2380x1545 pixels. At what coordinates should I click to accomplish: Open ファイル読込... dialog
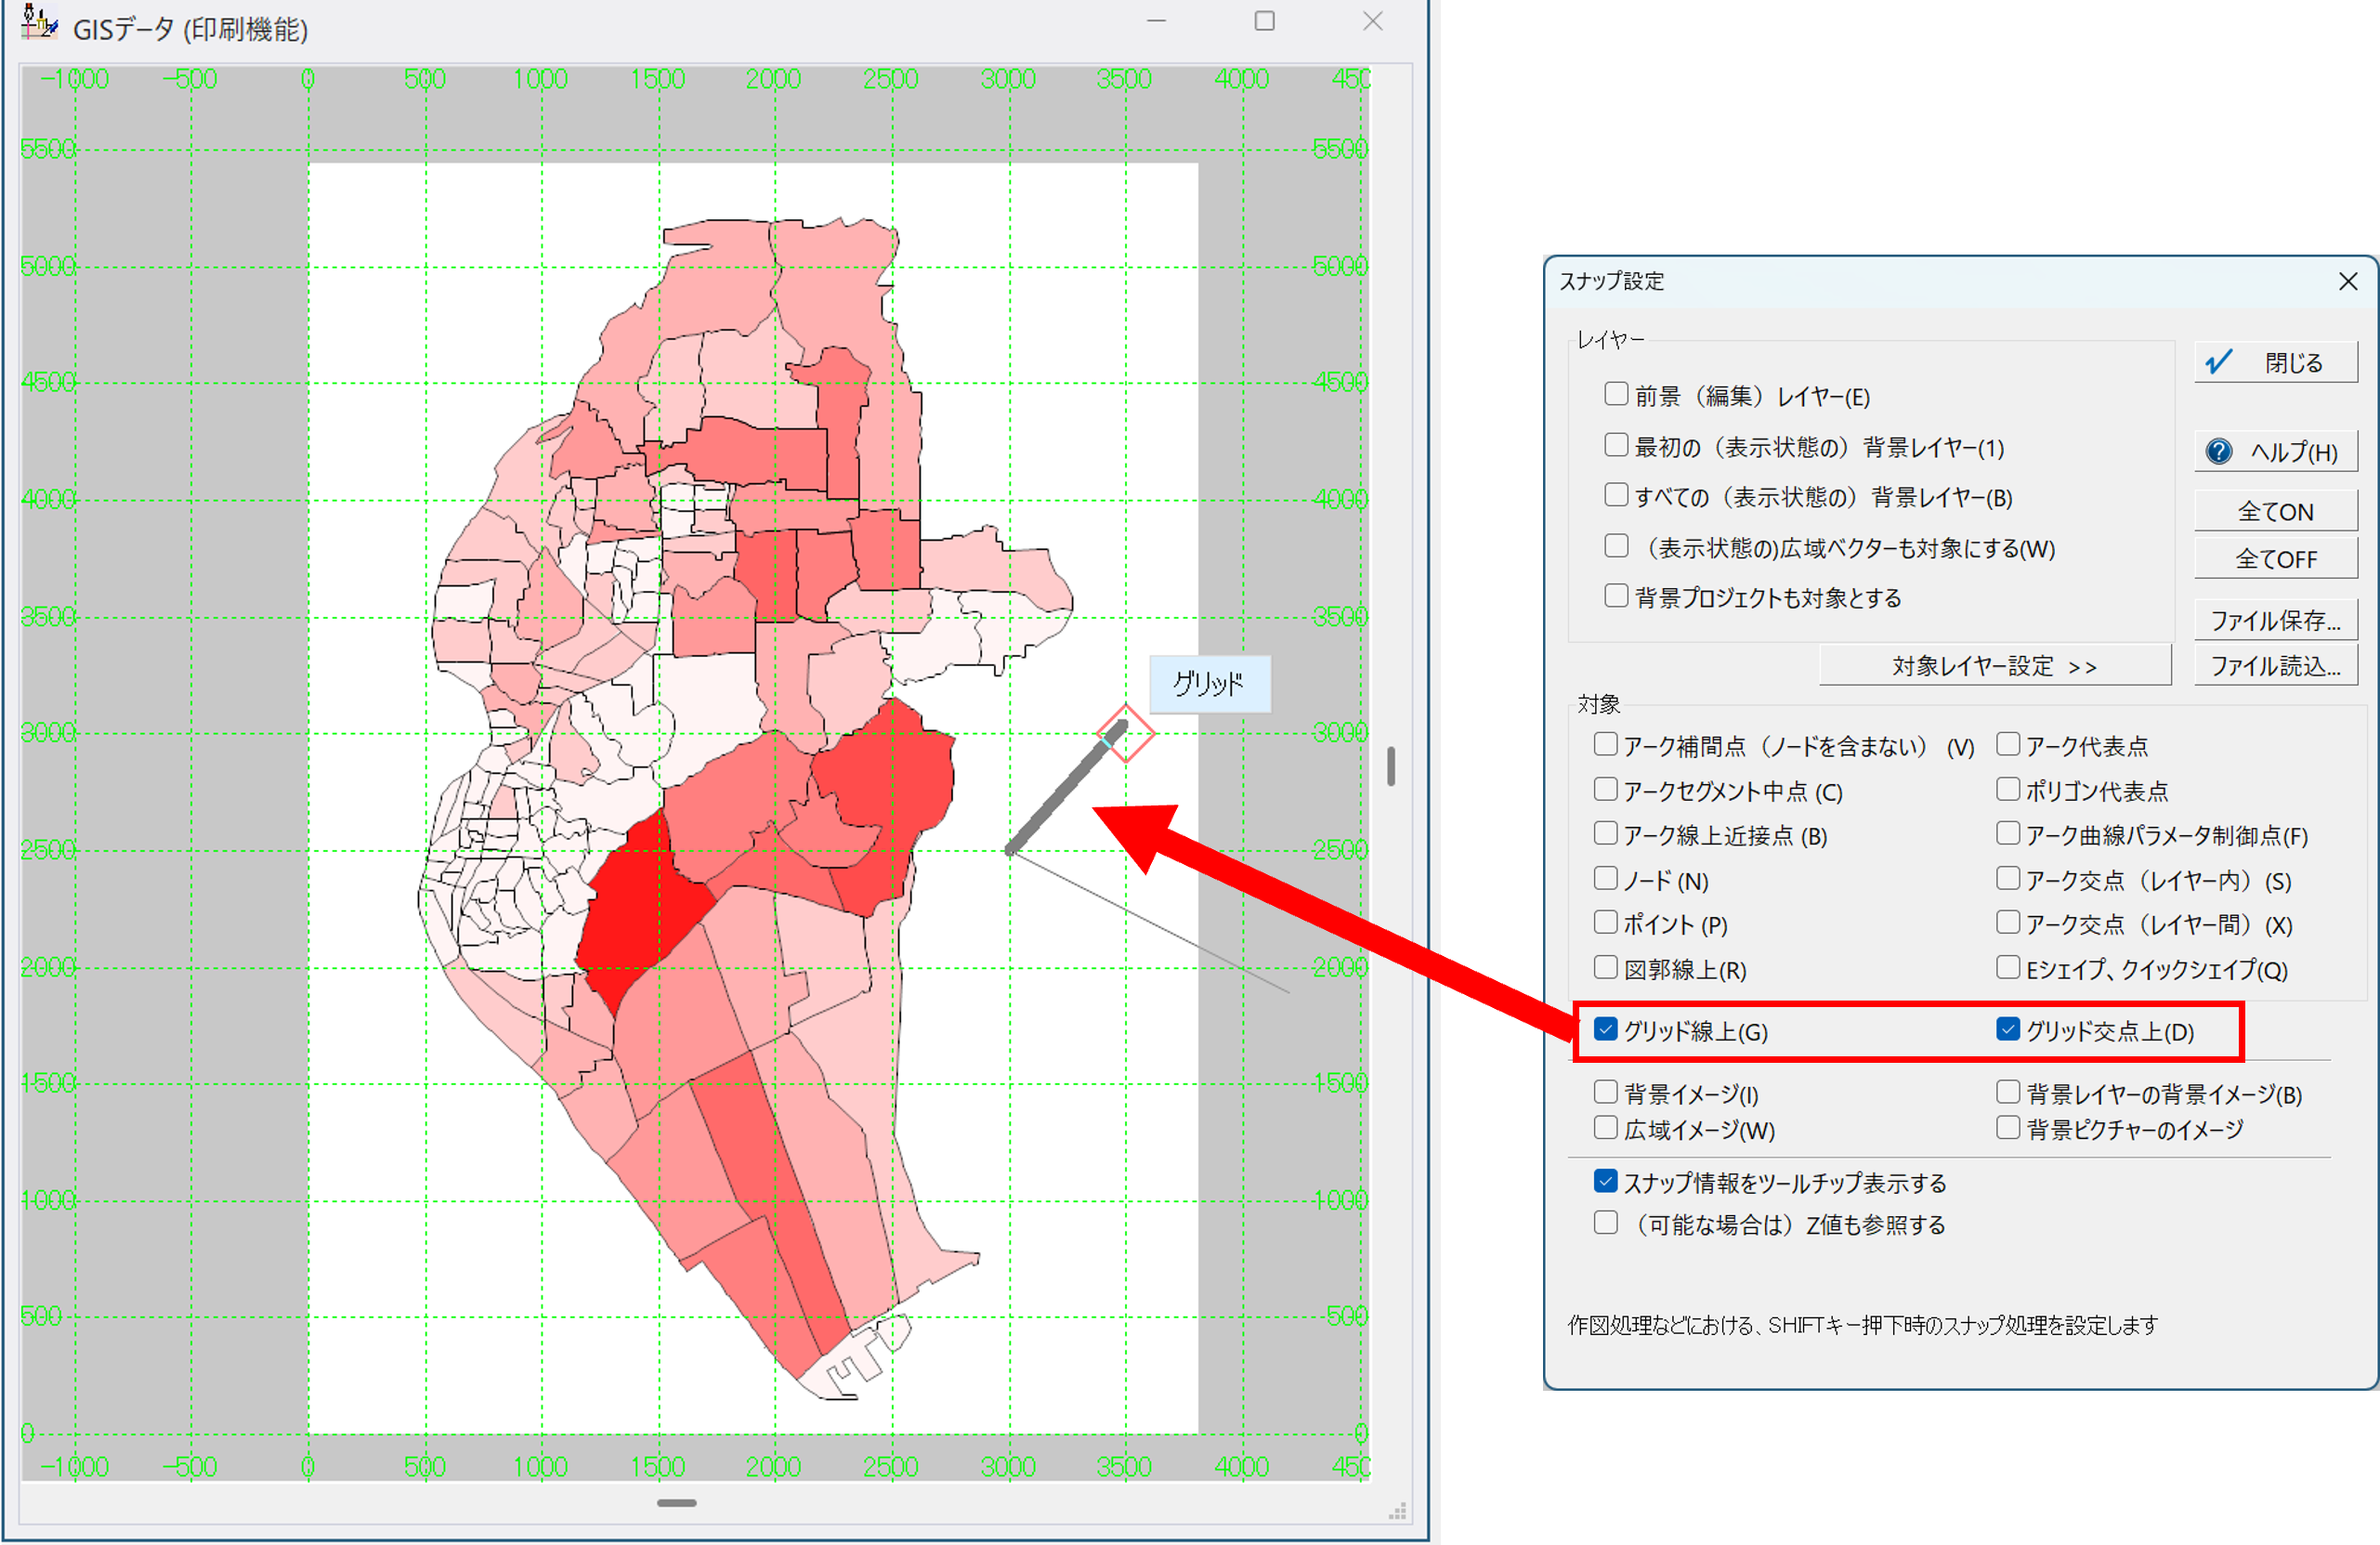click(x=2275, y=666)
